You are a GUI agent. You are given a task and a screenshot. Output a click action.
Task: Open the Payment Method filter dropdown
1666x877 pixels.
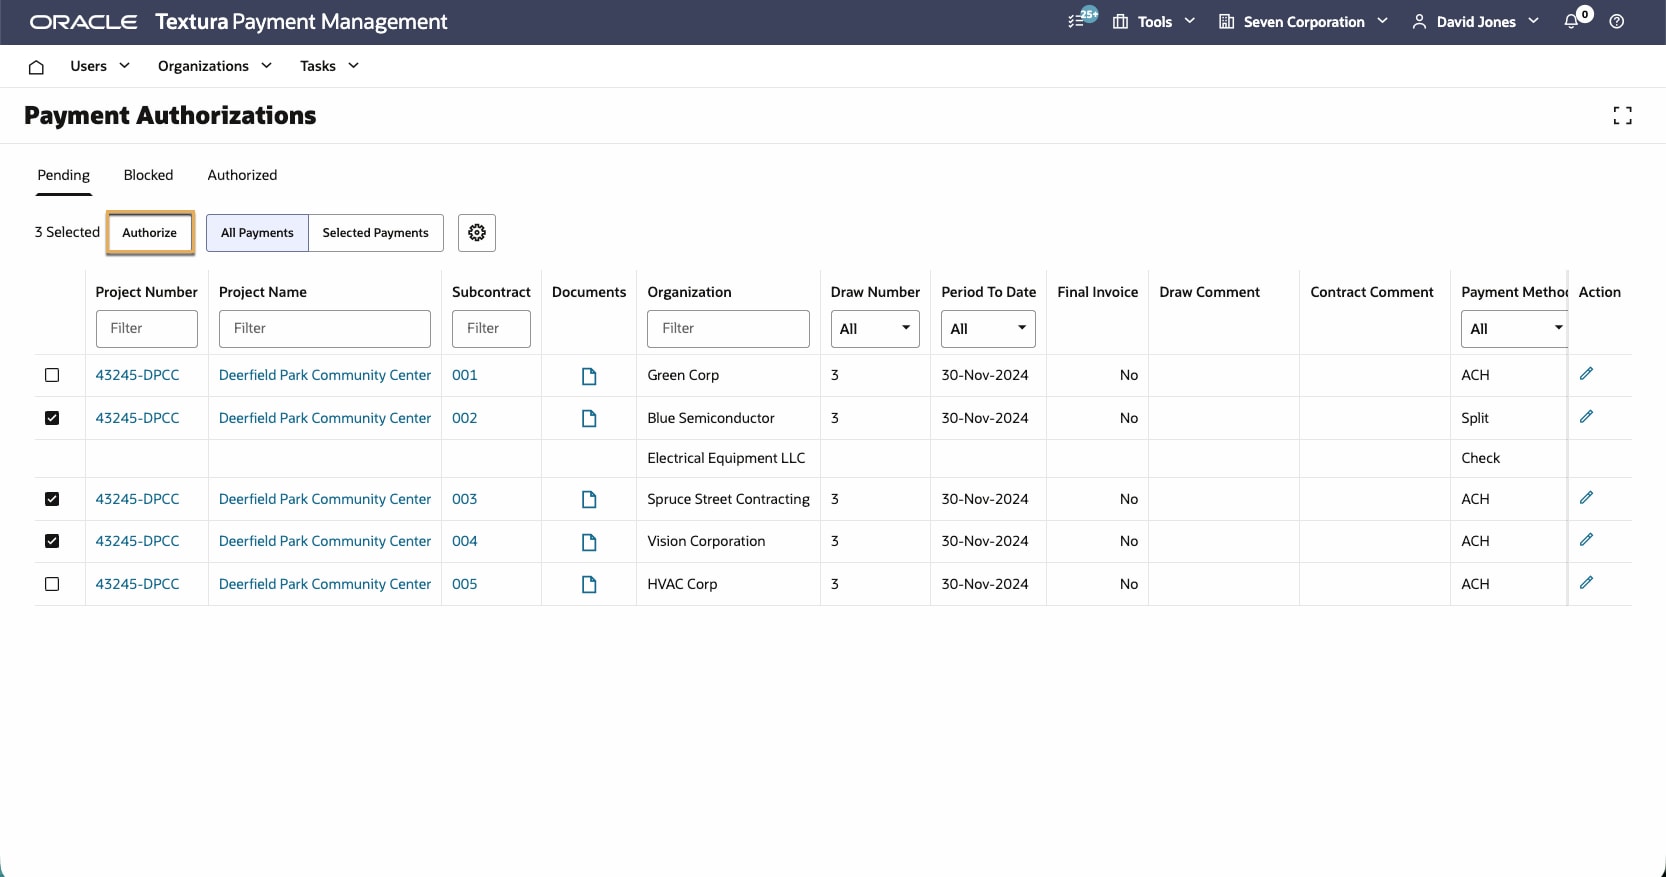pyautogui.click(x=1514, y=329)
